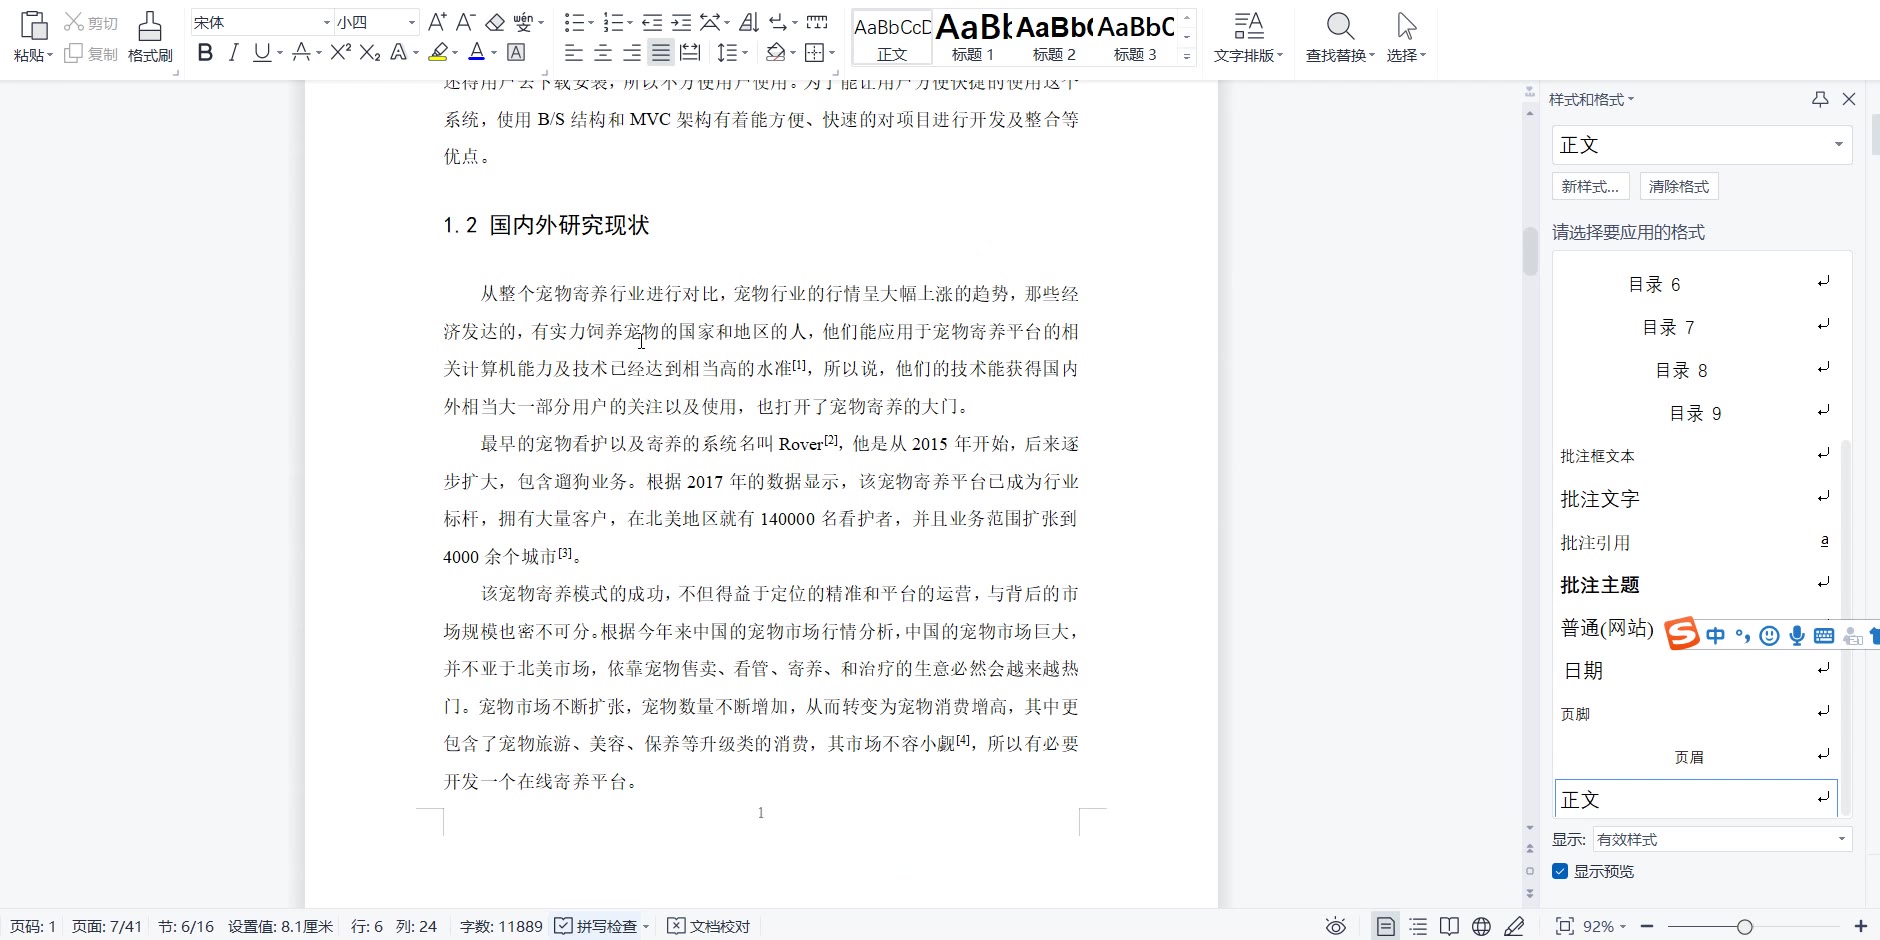Zoom out with the minus button
1880x940 pixels.
click(1647, 927)
